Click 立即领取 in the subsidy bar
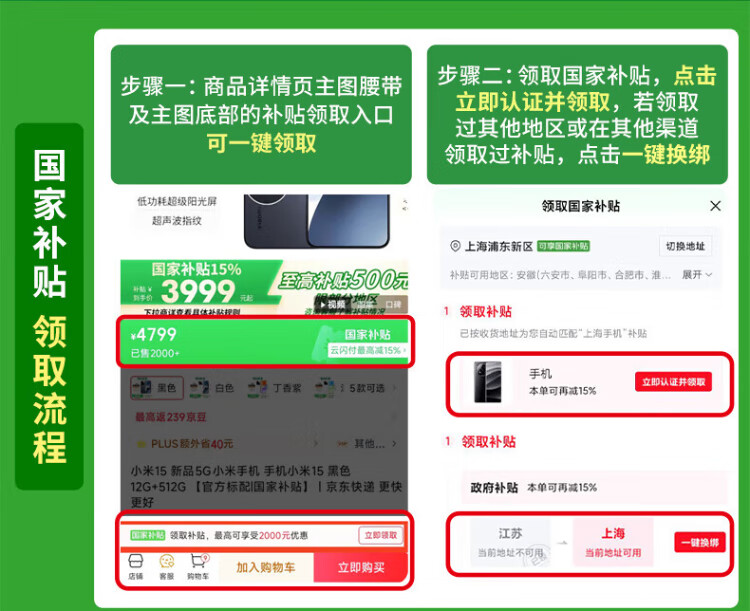Viewport: 750px width, 611px height. point(381,535)
